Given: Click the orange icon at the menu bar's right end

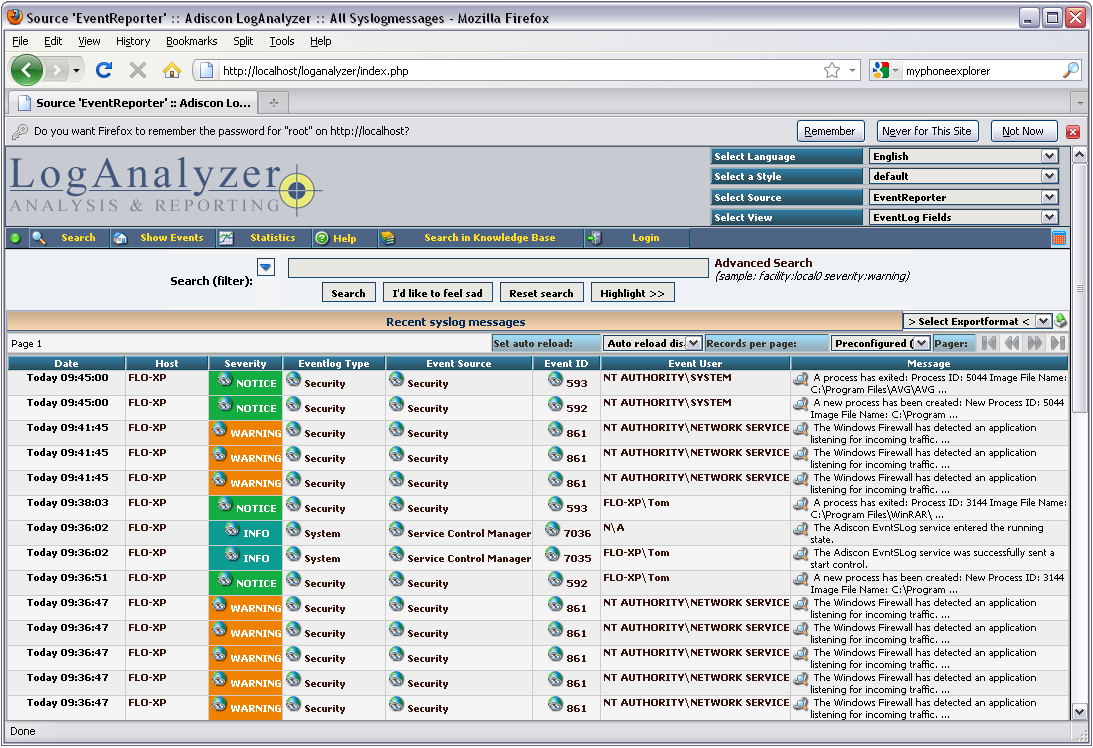Looking at the screenshot, I should 1058,238.
